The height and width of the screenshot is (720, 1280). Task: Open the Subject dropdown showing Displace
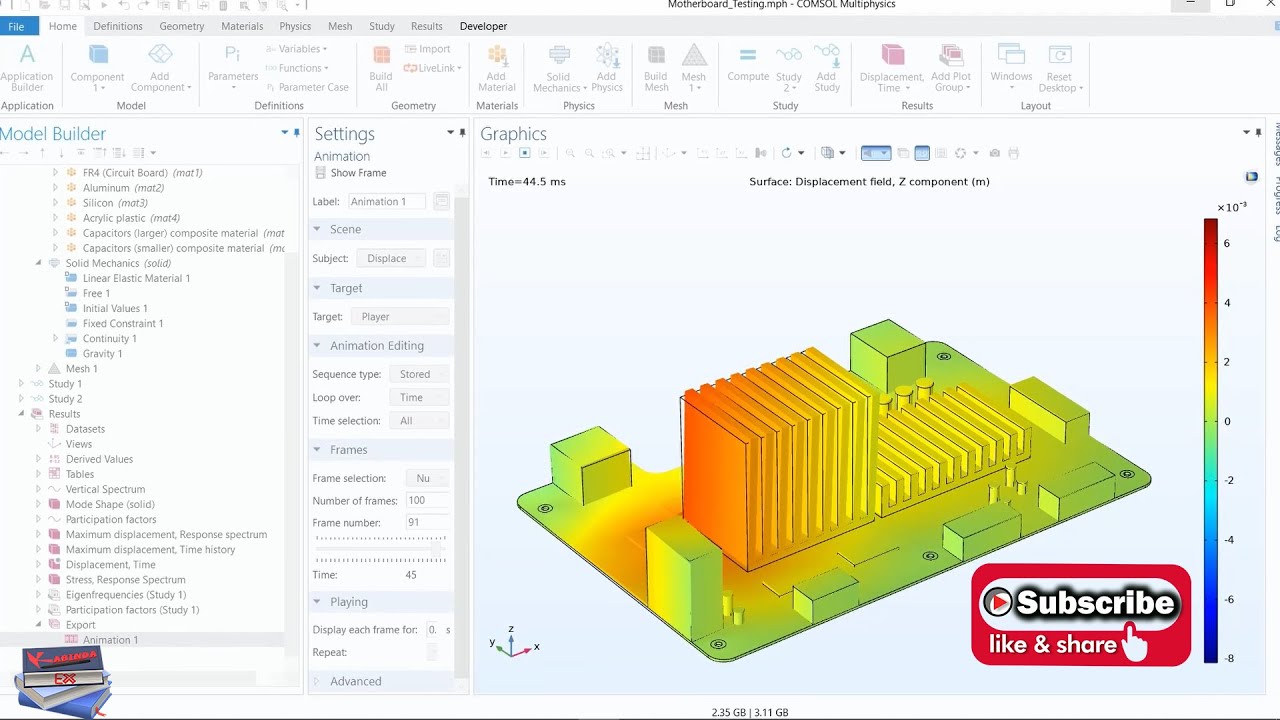(391, 258)
